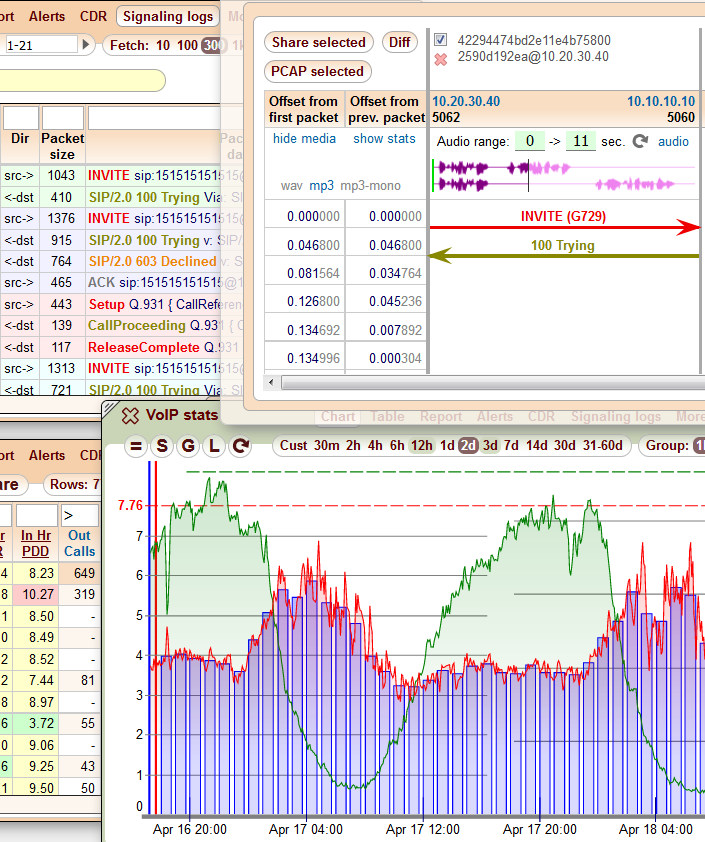Close the VoIP stats window

pyautogui.click(x=130, y=416)
